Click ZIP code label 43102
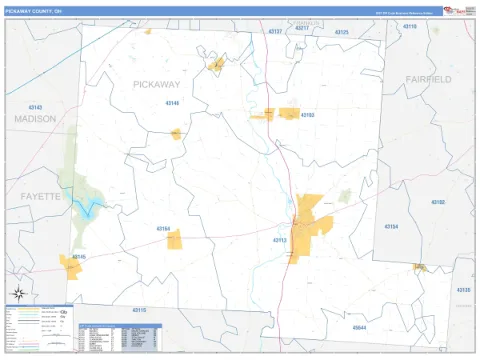This screenshot has width=480, height=360. [438, 202]
